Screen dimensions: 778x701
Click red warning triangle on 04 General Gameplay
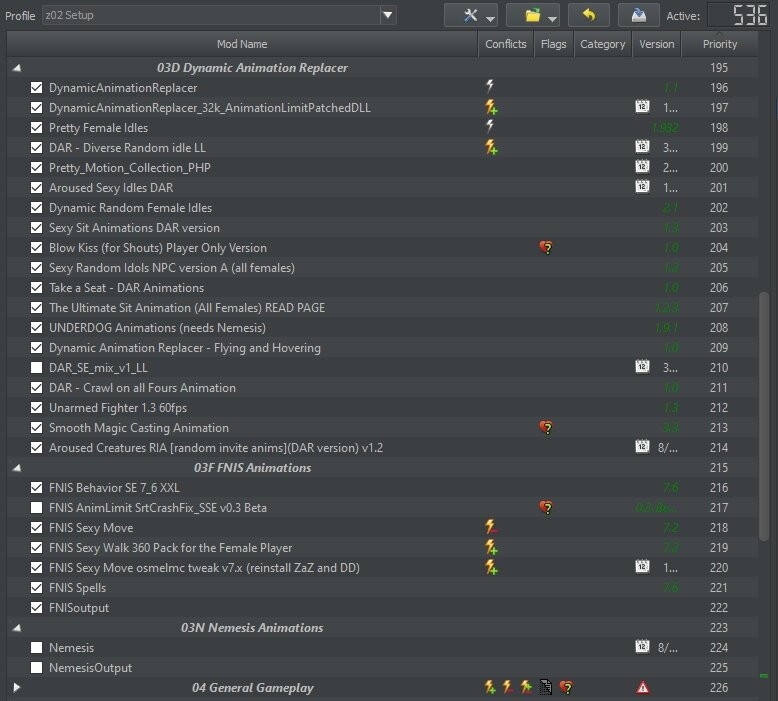click(643, 688)
